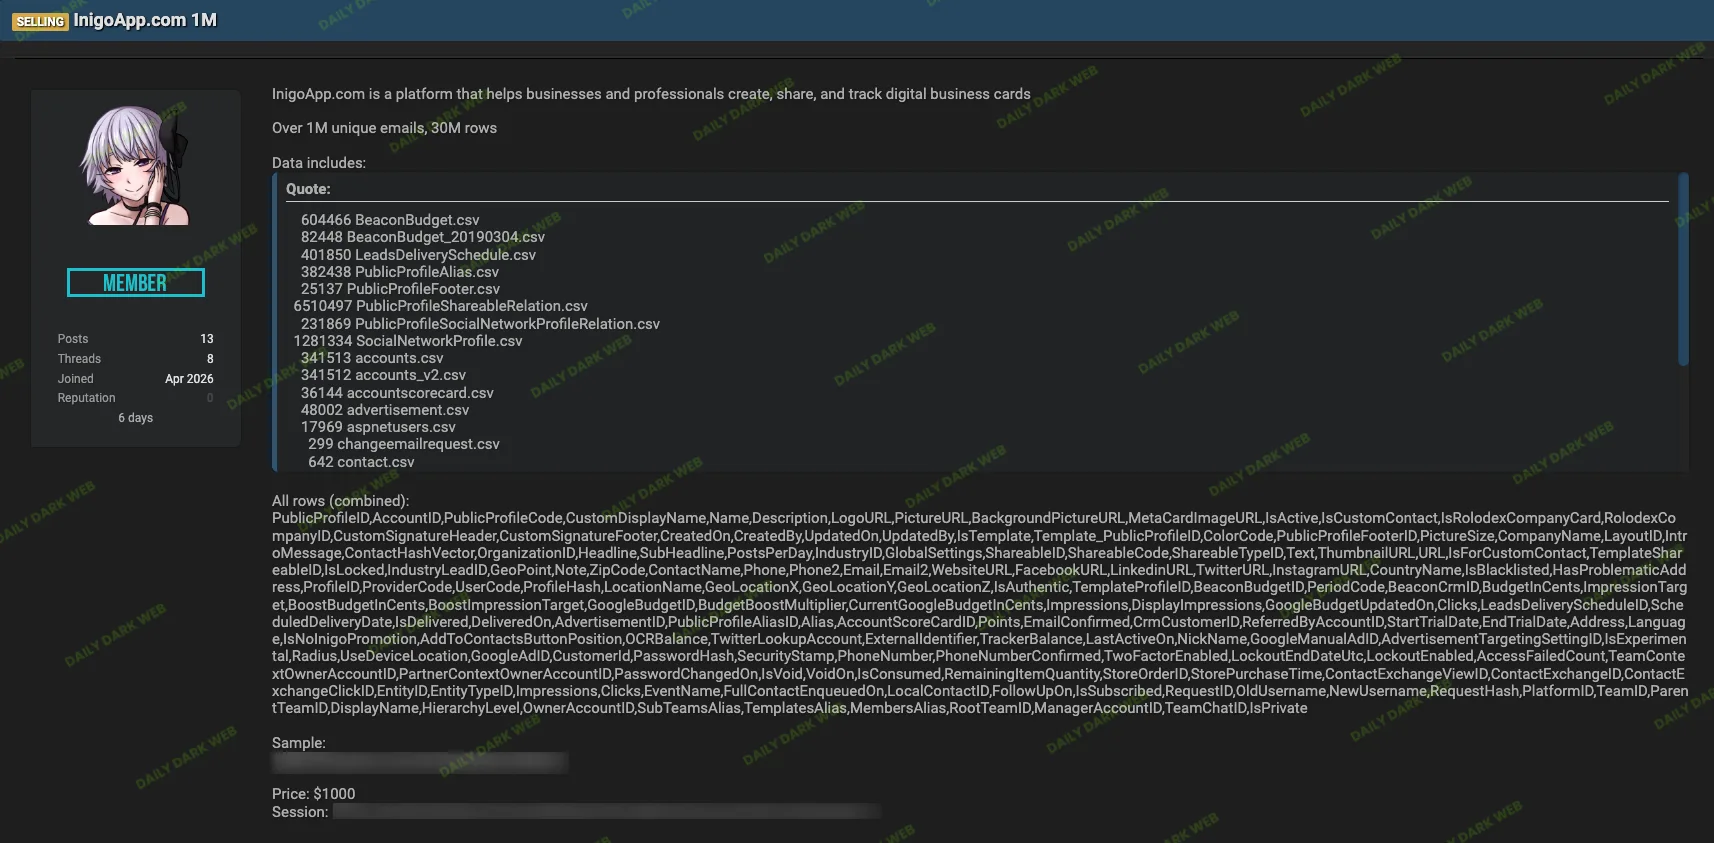1714x843 pixels.
Task: Click the SELLING tag badge
Action: point(40,21)
